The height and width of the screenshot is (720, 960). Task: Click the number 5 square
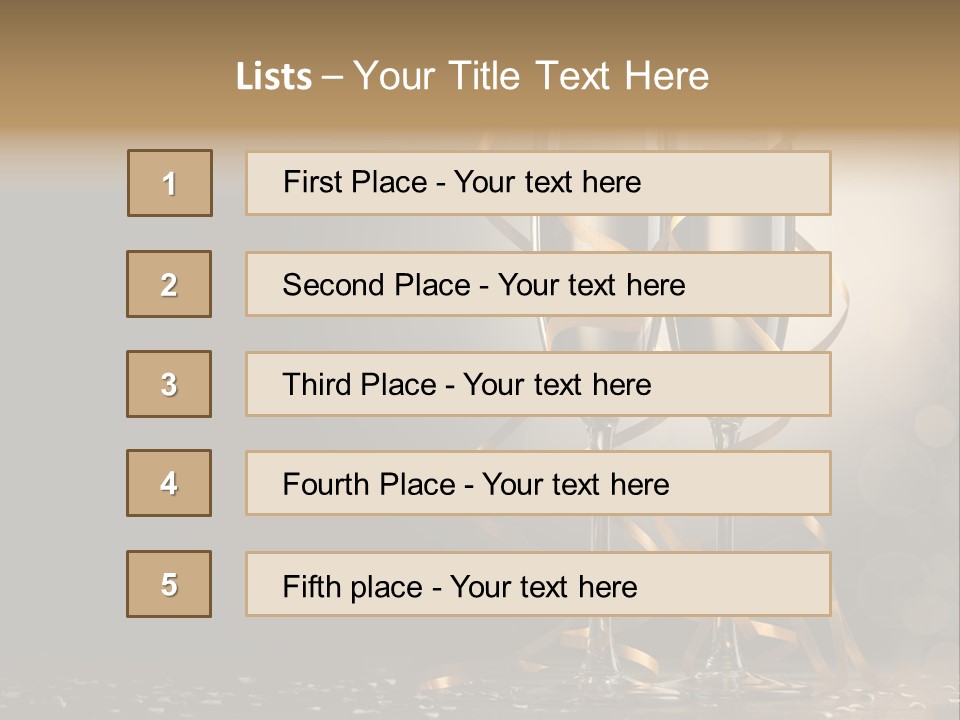[x=169, y=584]
